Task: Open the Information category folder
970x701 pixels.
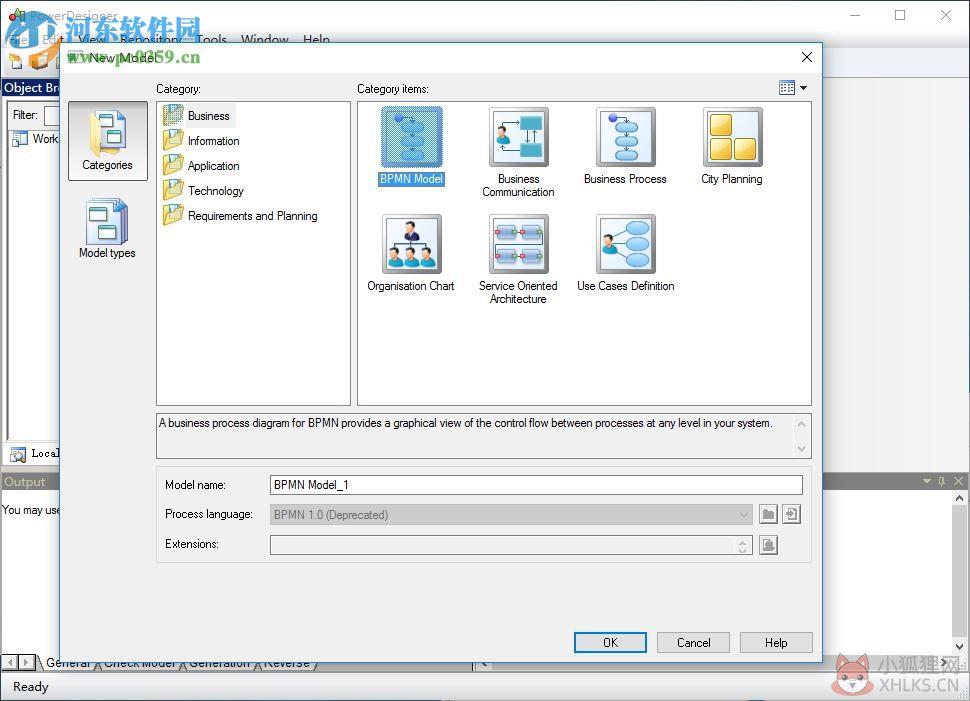Action: (202, 141)
